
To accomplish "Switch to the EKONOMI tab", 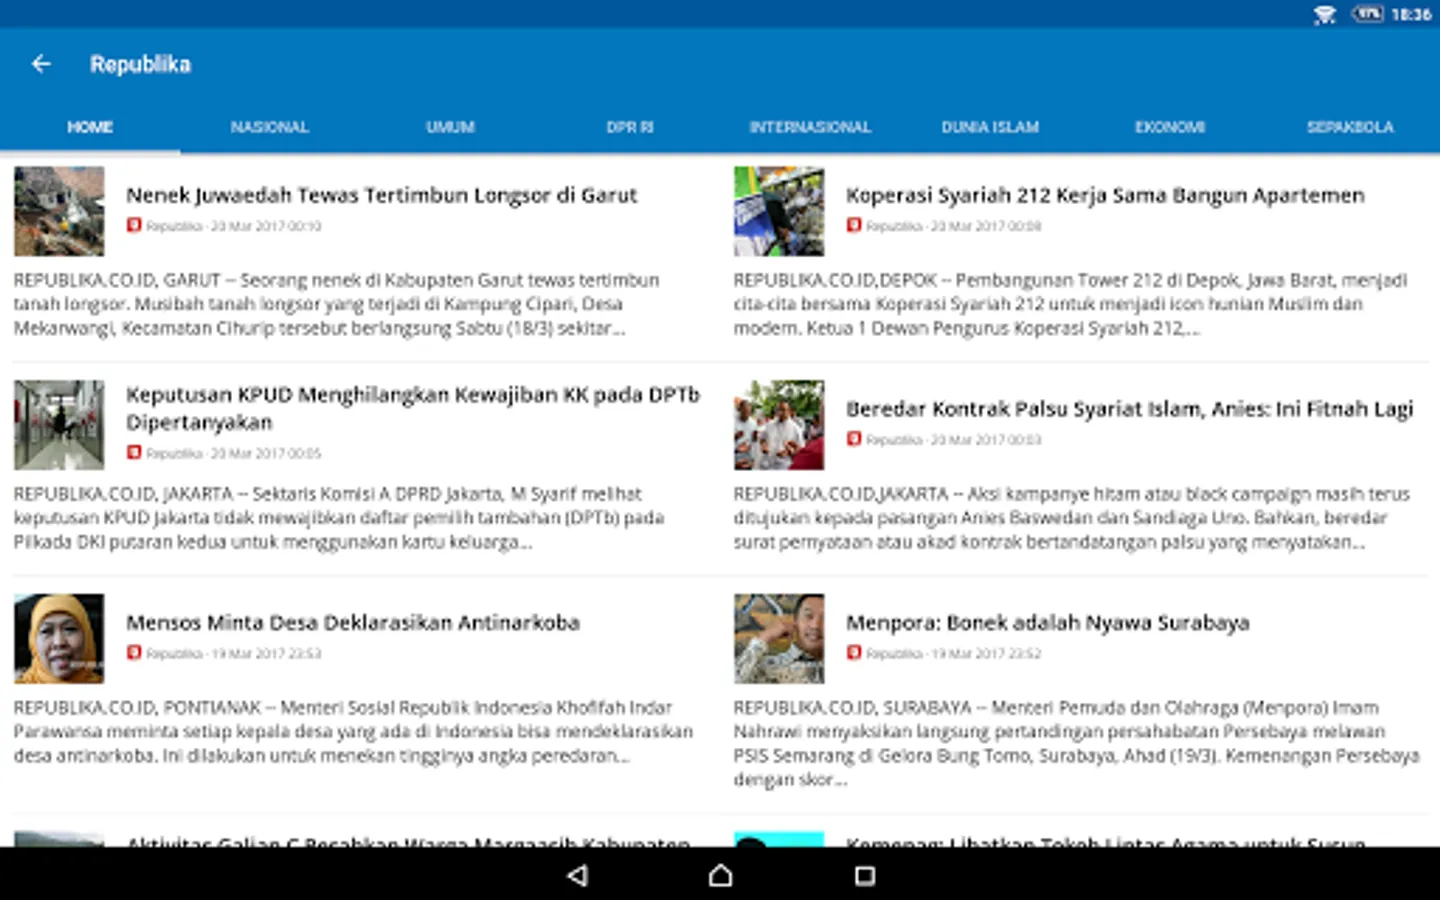I will [x=1170, y=127].
